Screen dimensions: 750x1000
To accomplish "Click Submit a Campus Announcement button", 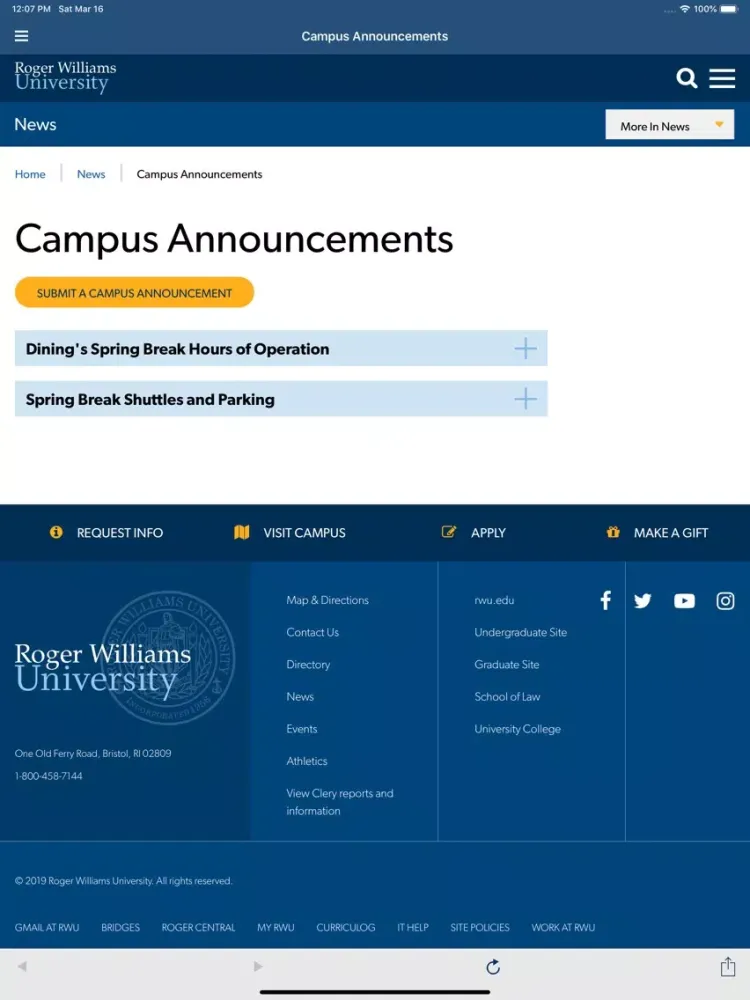I will tap(135, 293).
